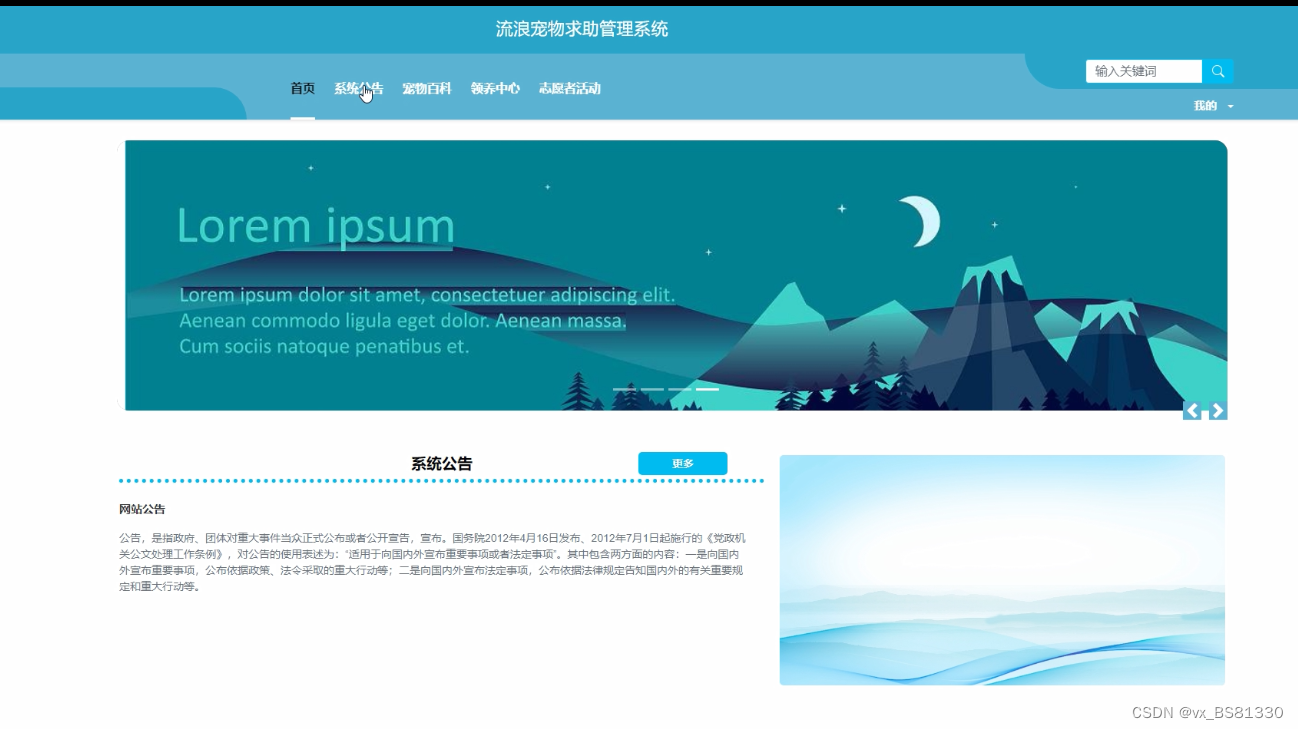Open the 系统公告 navigation item
This screenshot has height=729, width=1298.
pos(358,88)
